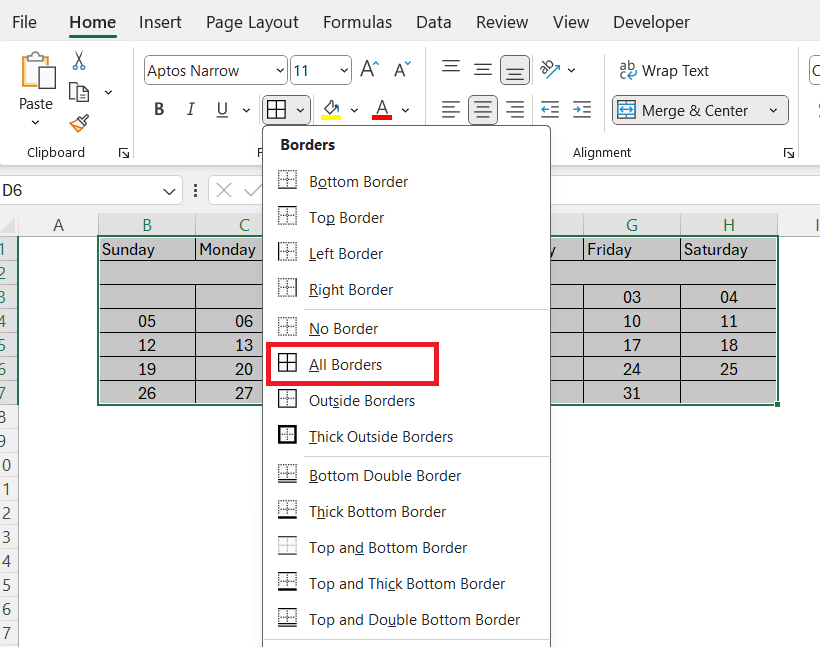
Task: Decrease font size with smaller A
Action: [x=402, y=70]
